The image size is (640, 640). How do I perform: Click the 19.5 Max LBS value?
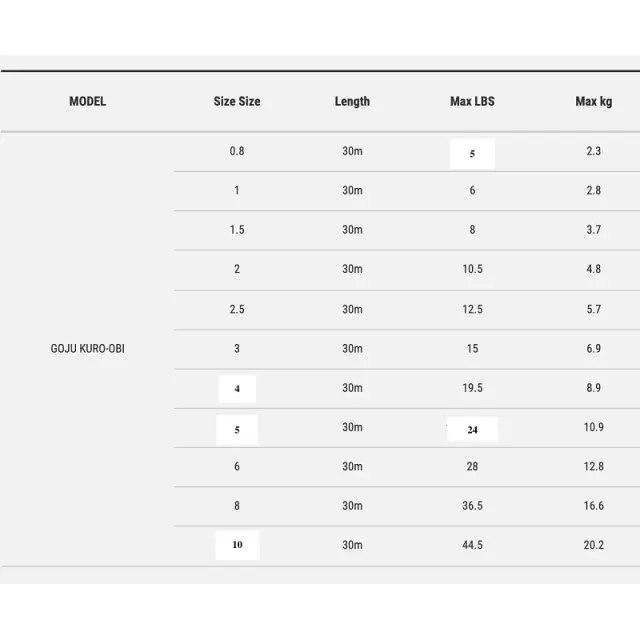point(472,388)
